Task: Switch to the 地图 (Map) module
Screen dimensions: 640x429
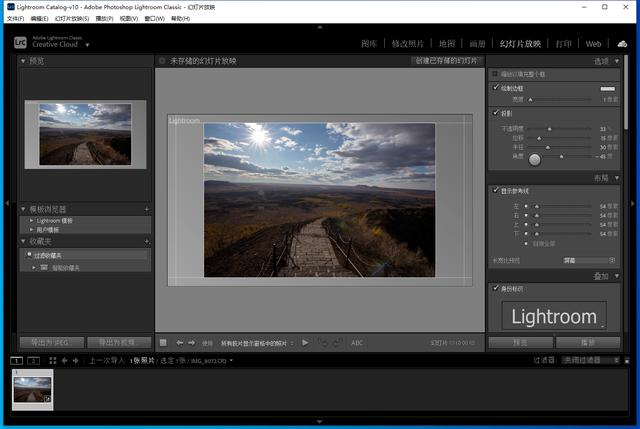Action: coord(447,44)
